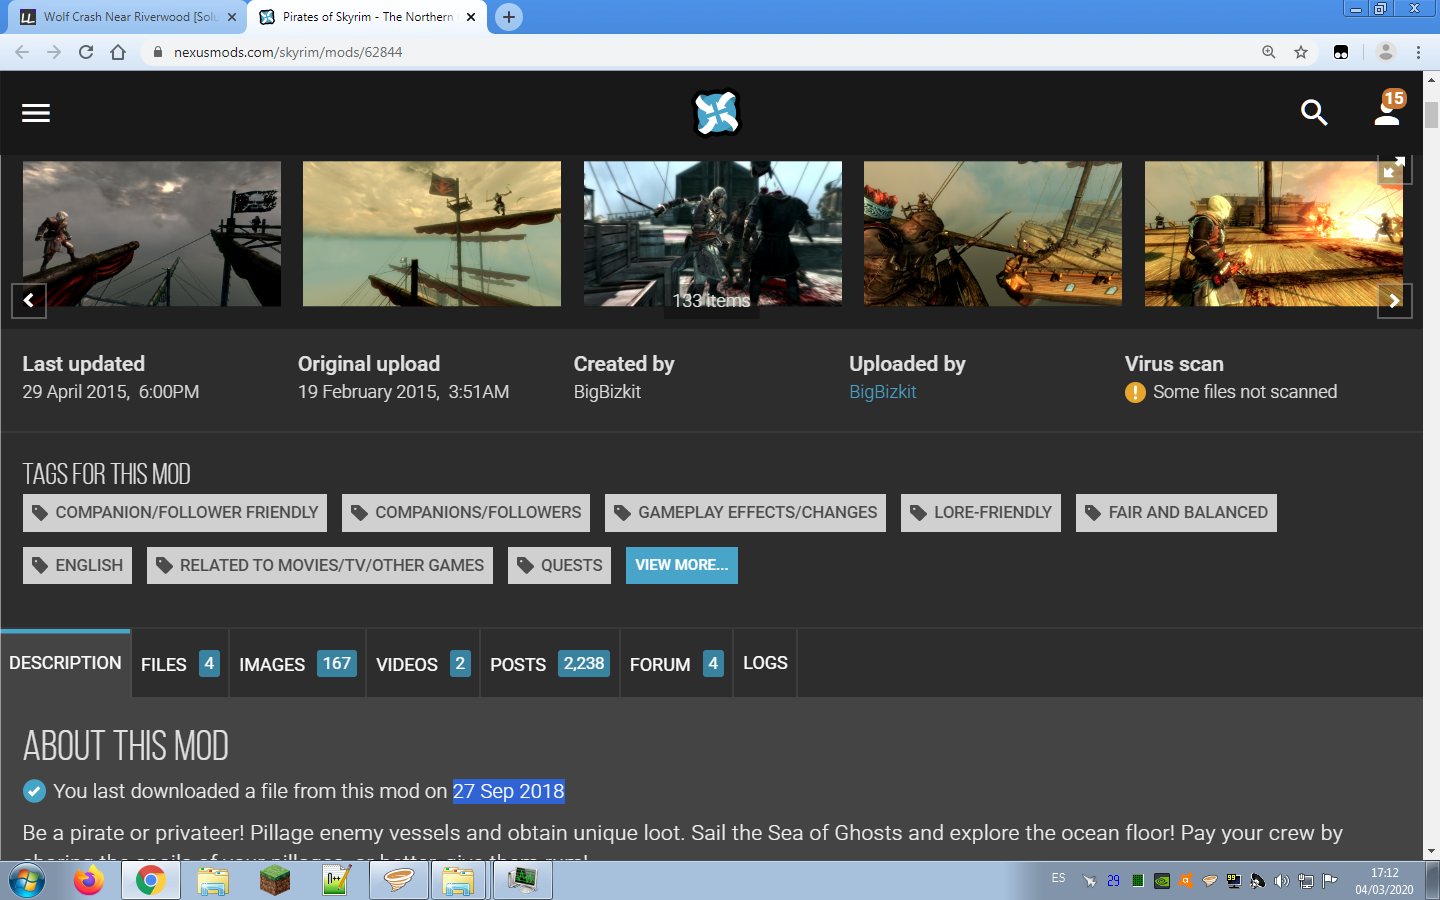Open the Chrome profile avatar

click(1386, 52)
